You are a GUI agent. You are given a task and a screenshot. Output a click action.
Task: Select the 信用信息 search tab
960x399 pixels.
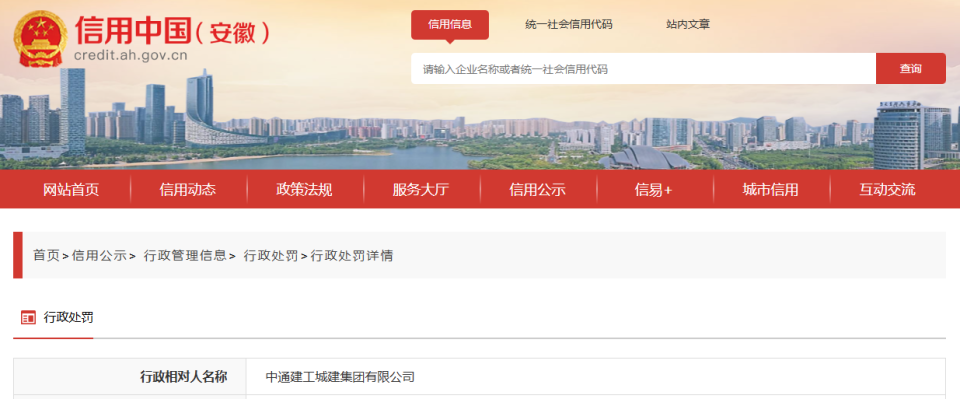pos(450,24)
